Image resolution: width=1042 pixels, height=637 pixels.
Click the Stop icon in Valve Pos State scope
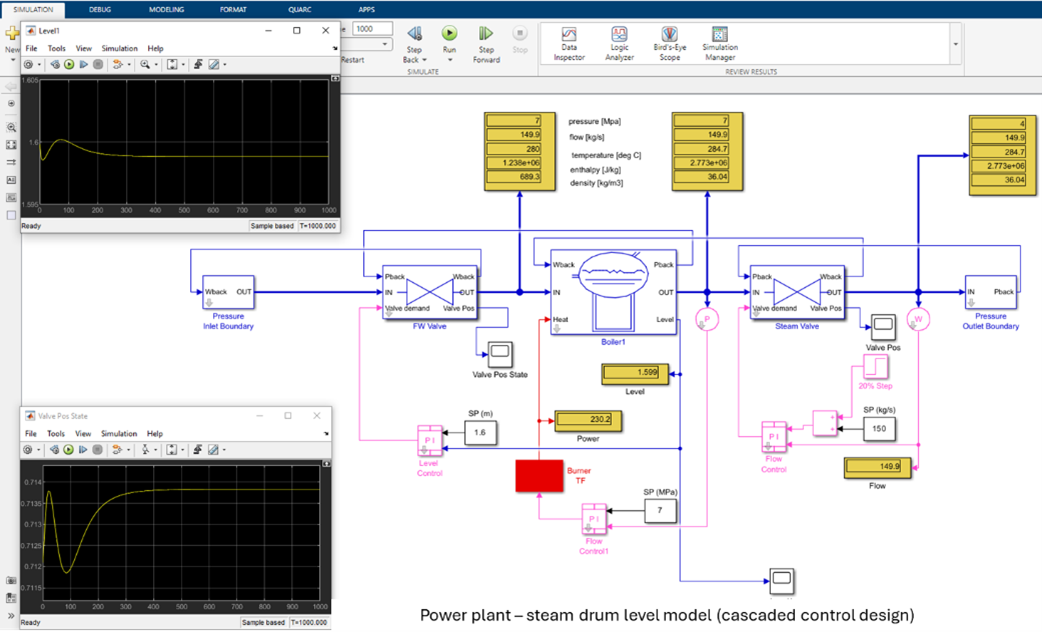[98, 450]
